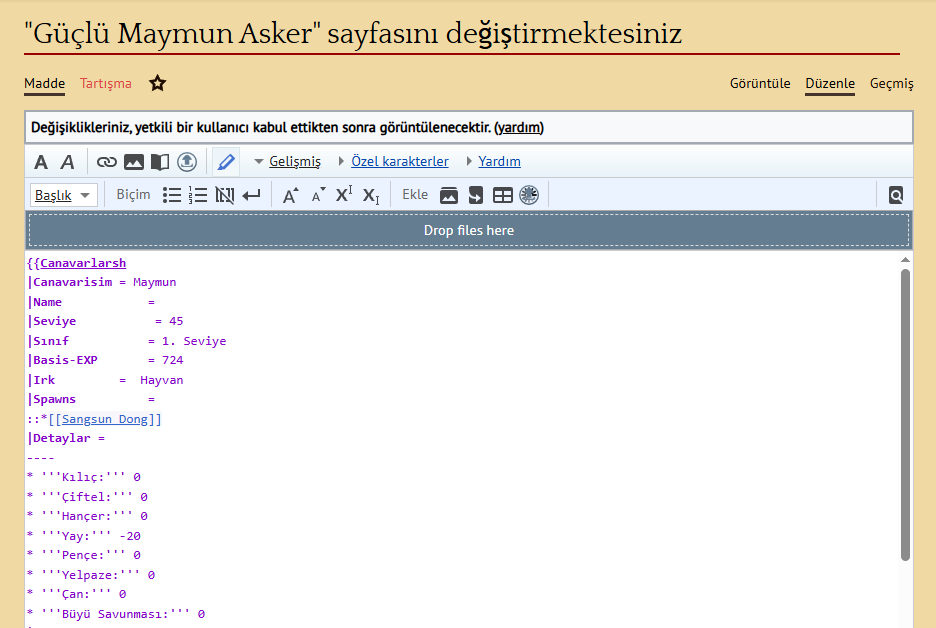Click the embedded file image icon
The height and width of the screenshot is (628, 936).
click(x=134, y=162)
